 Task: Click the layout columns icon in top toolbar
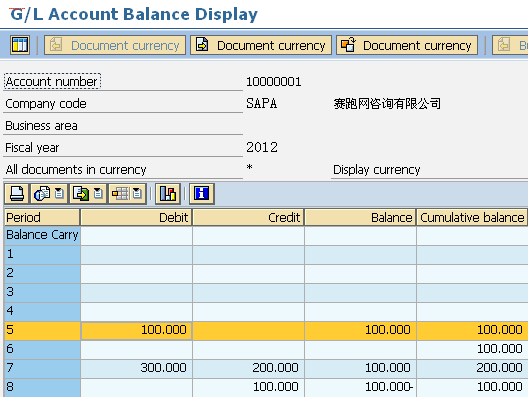20,45
